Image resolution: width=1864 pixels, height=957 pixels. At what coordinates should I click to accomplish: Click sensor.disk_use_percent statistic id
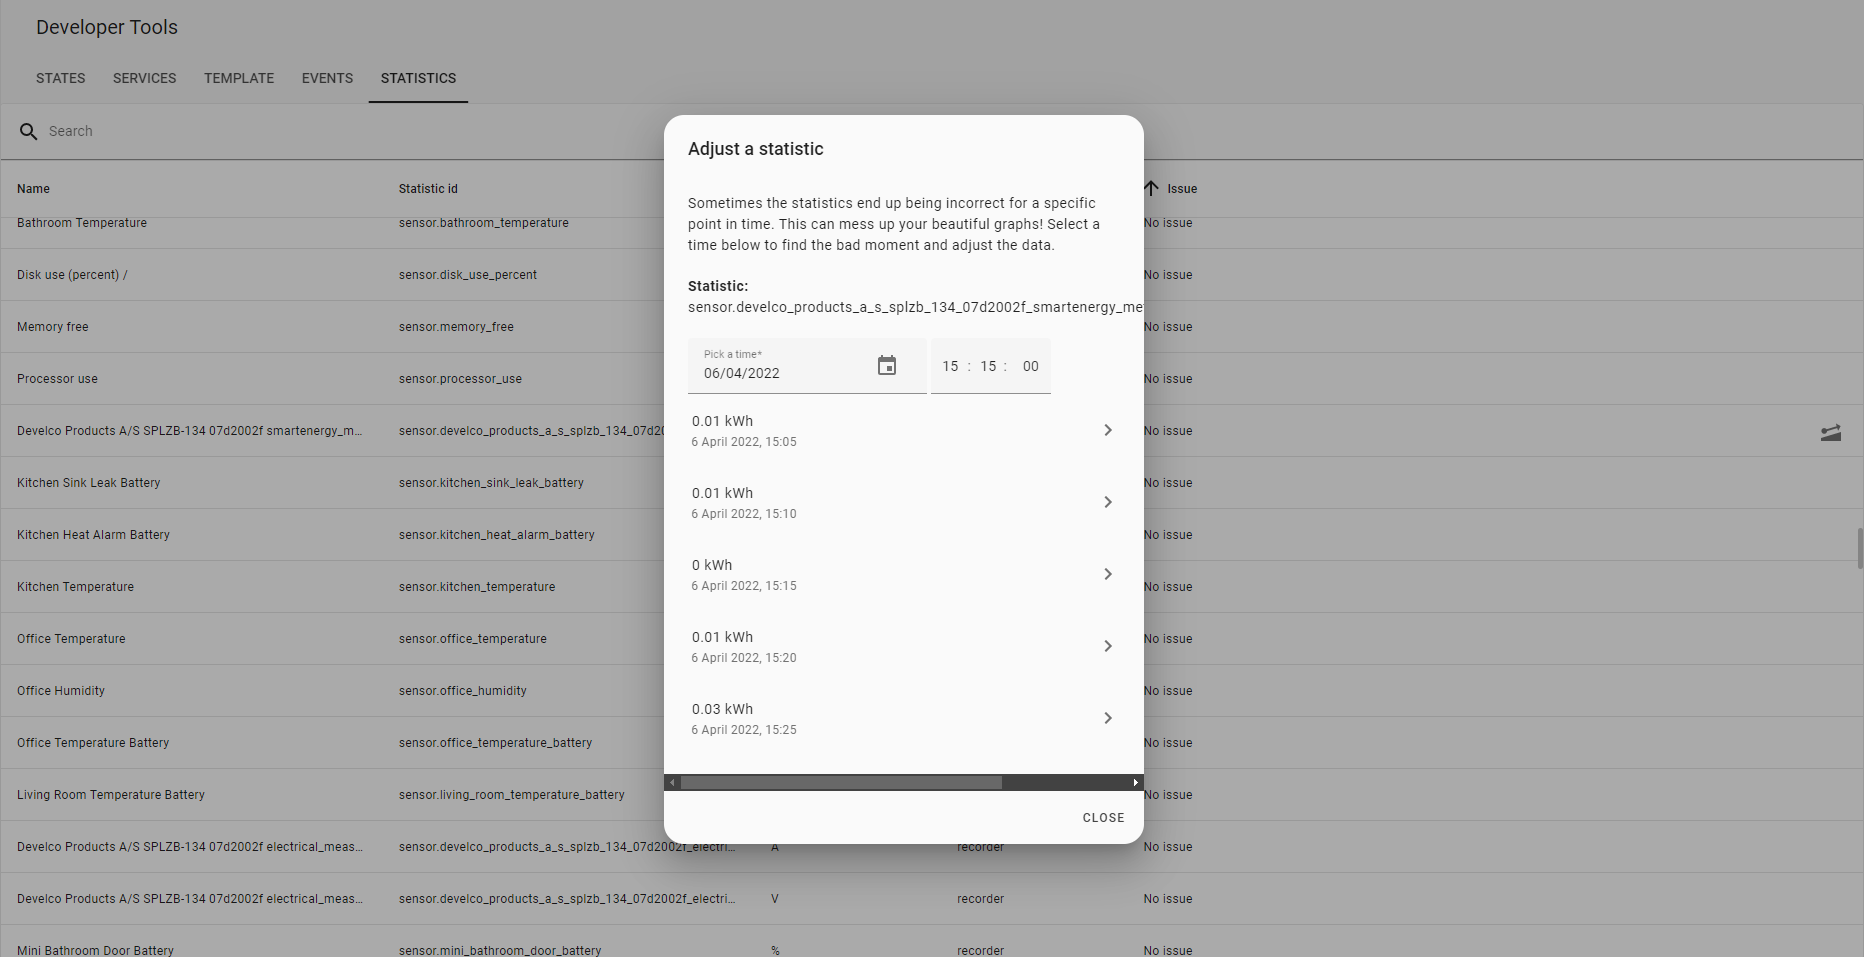[x=468, y=275]
